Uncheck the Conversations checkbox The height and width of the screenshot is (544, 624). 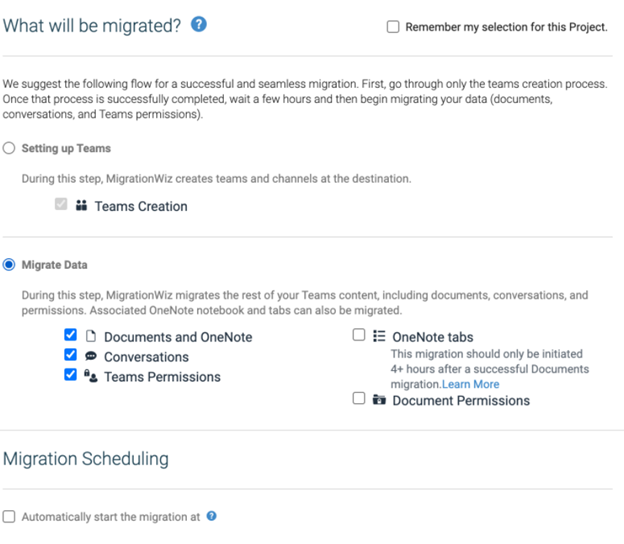tap(70, 356)
